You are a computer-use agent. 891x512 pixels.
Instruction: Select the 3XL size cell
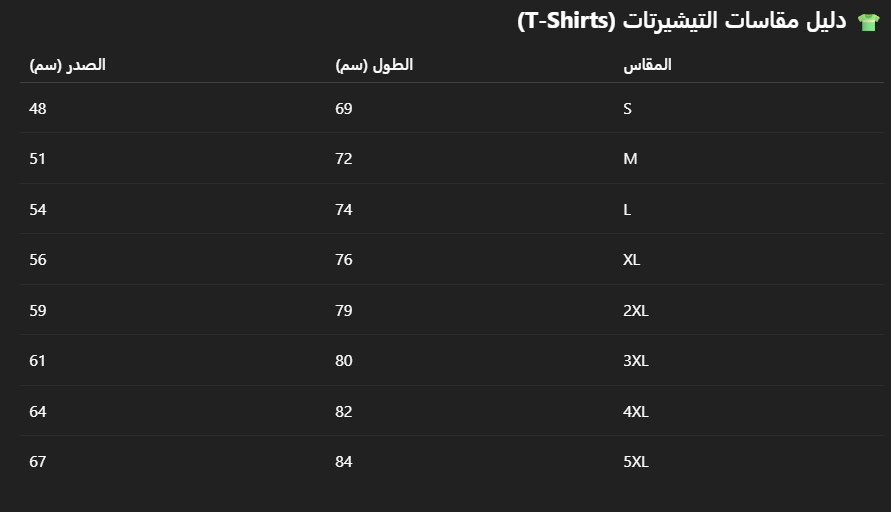636,361
